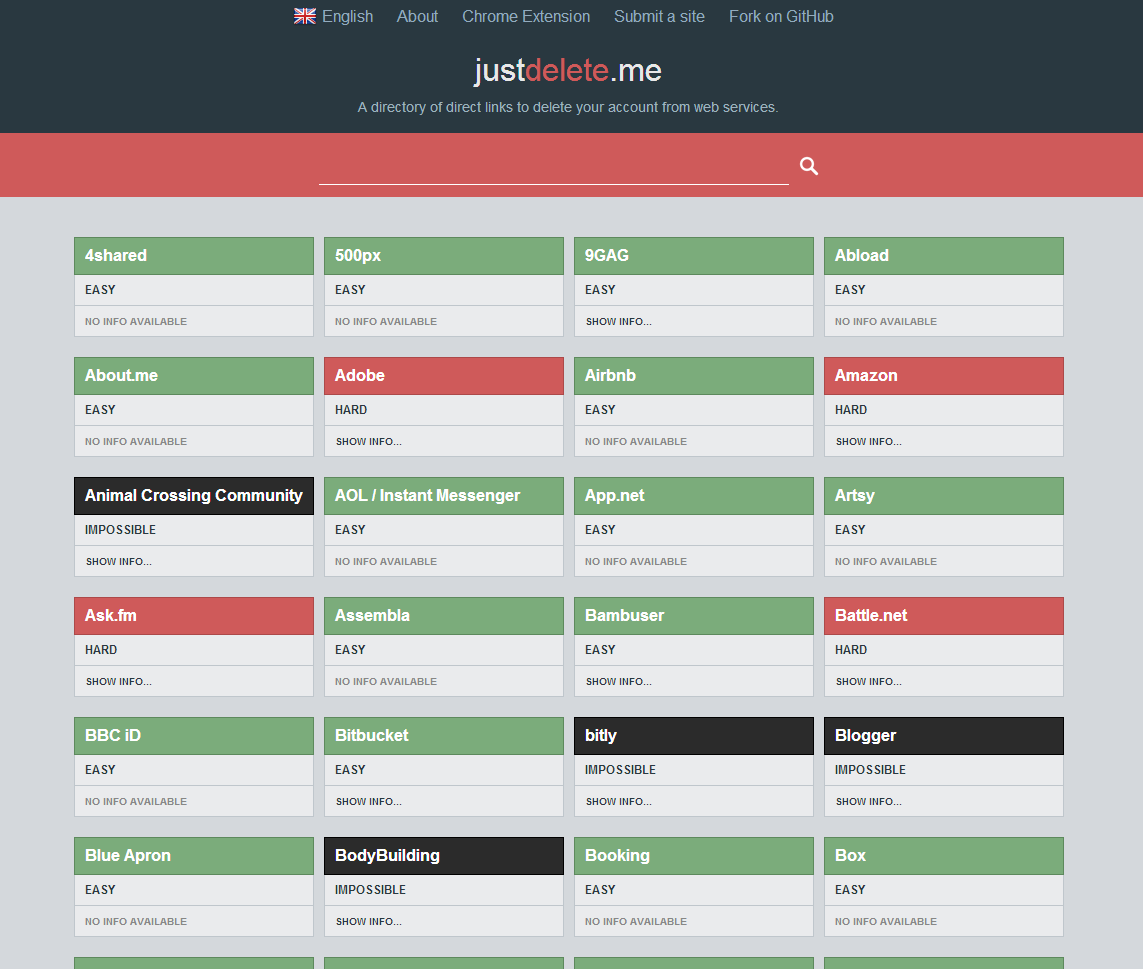Viewport: 1143px width, 969px height.
Task: Click the search magnifier icon
Action: point(808,165)
